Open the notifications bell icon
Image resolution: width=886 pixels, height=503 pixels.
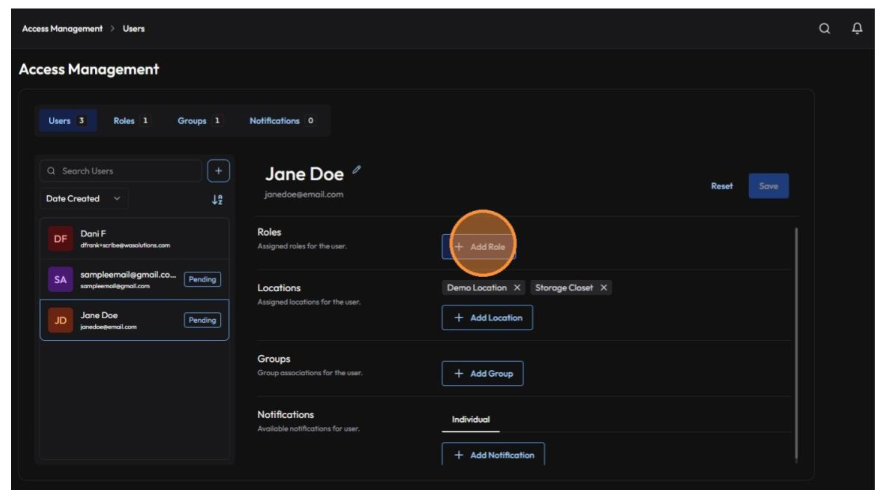click(x=857, y=28)
